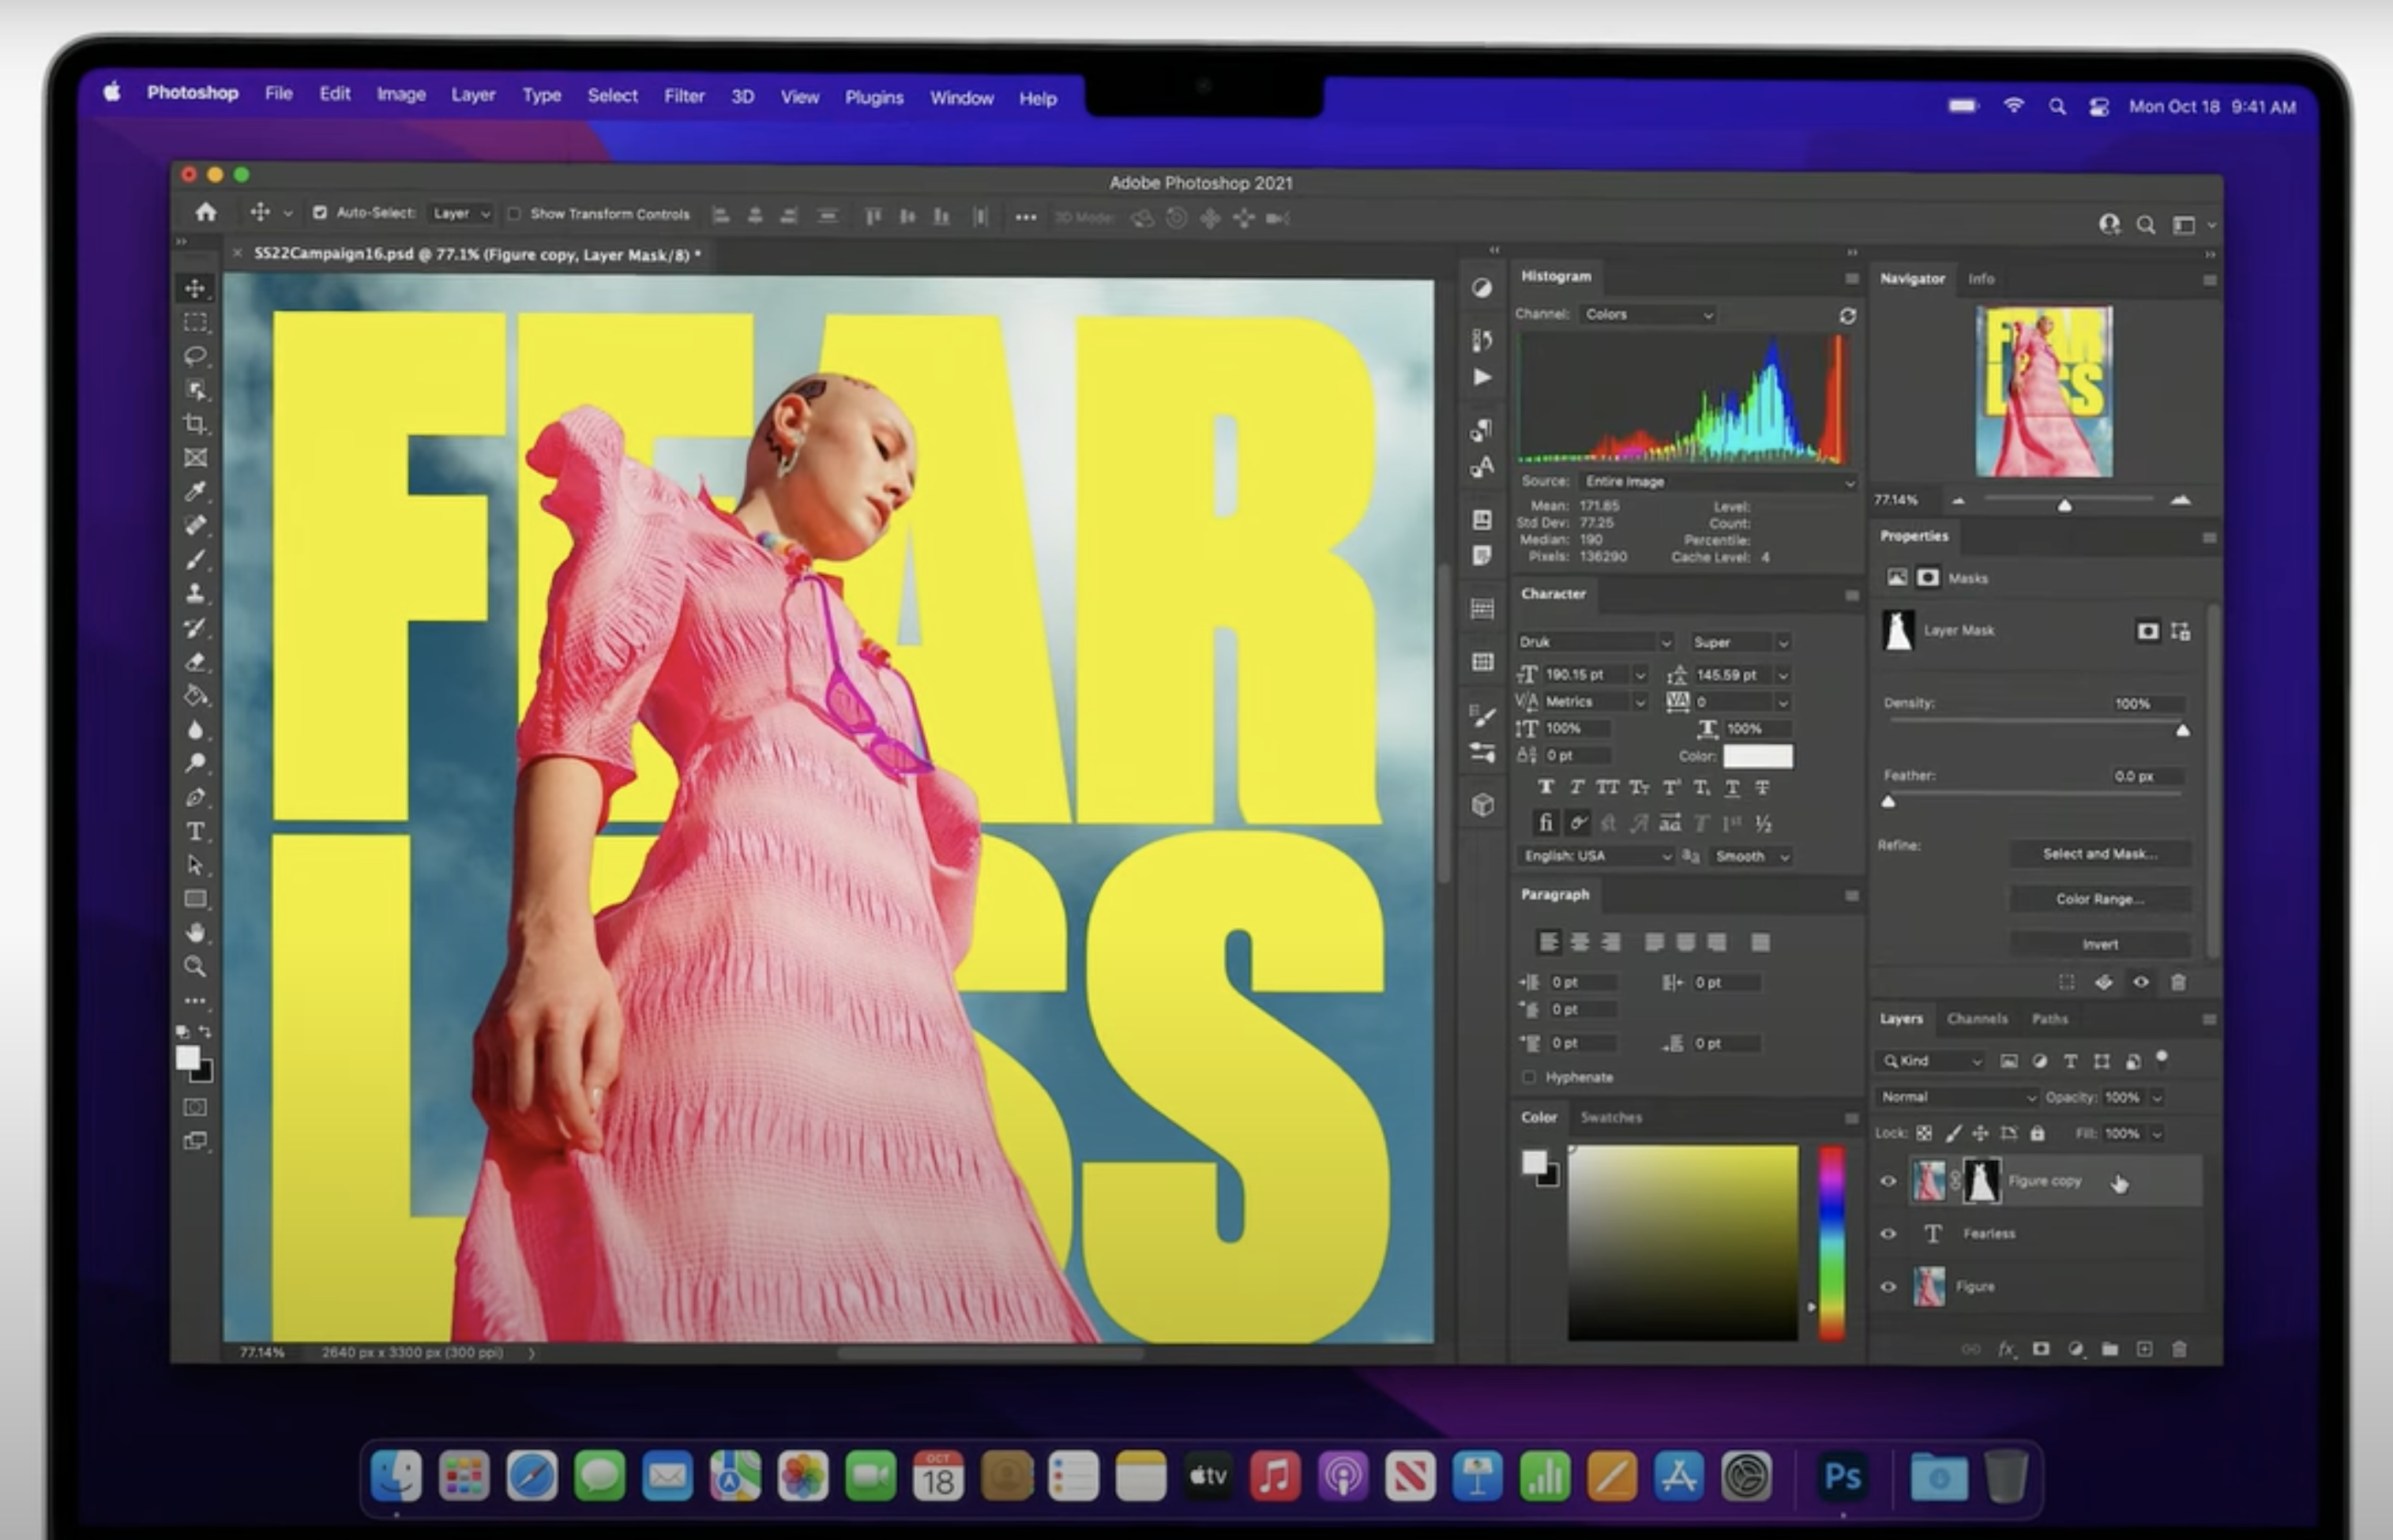The image size is (2393, 1540).
Task: Click the white Character color swatch
Action: pos(1757,756)
